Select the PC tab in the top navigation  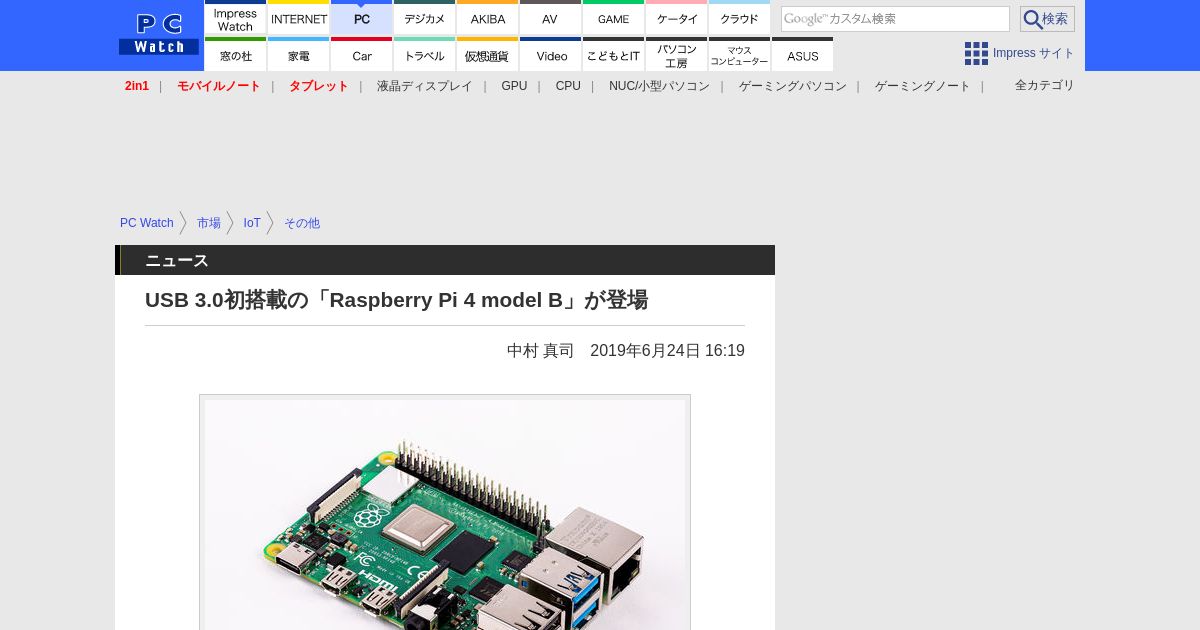click(x=361, y=17)
